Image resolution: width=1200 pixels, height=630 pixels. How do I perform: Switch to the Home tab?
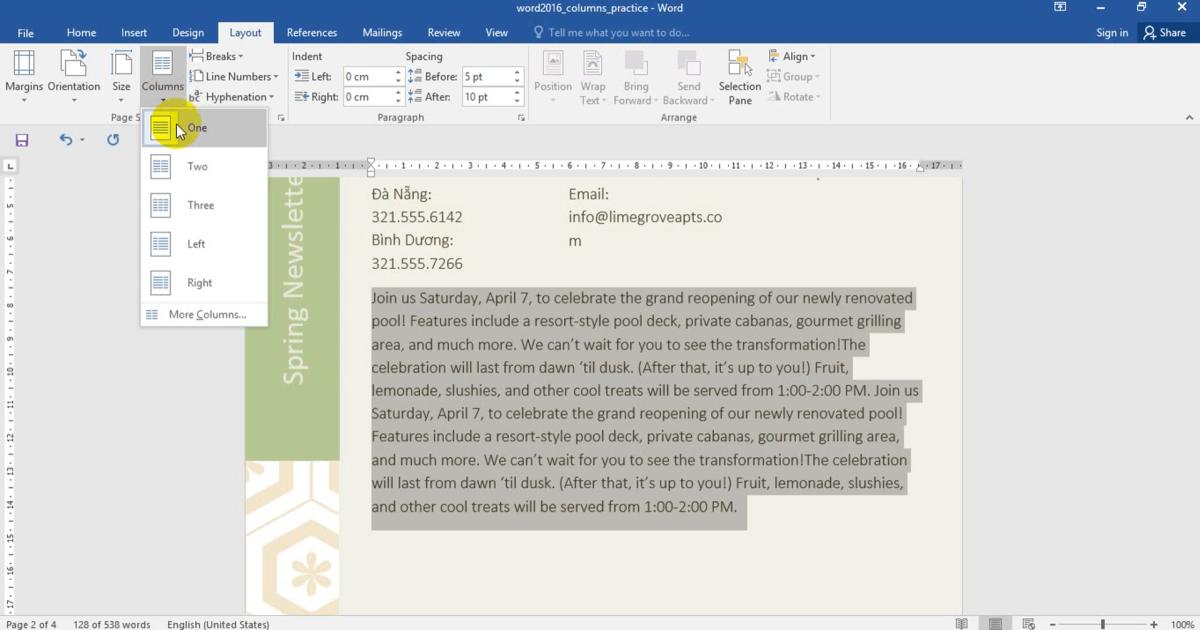(x=81, y=32)
